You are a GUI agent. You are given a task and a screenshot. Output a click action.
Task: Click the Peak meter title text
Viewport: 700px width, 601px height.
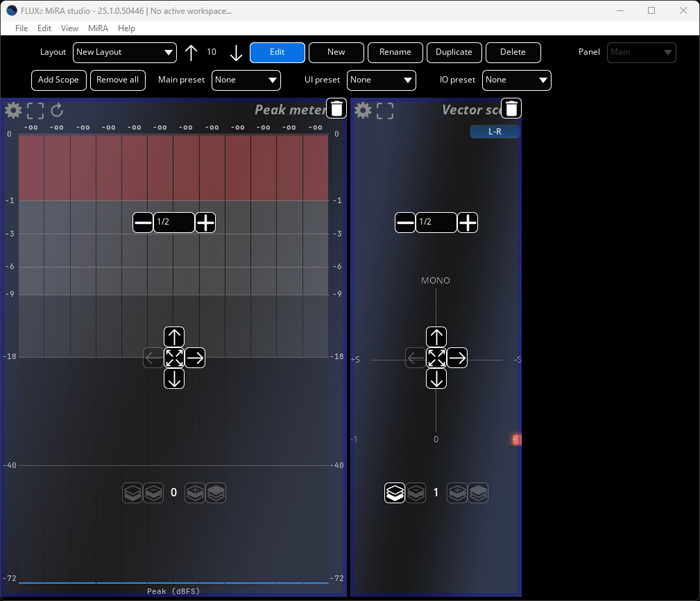(290, 110)
